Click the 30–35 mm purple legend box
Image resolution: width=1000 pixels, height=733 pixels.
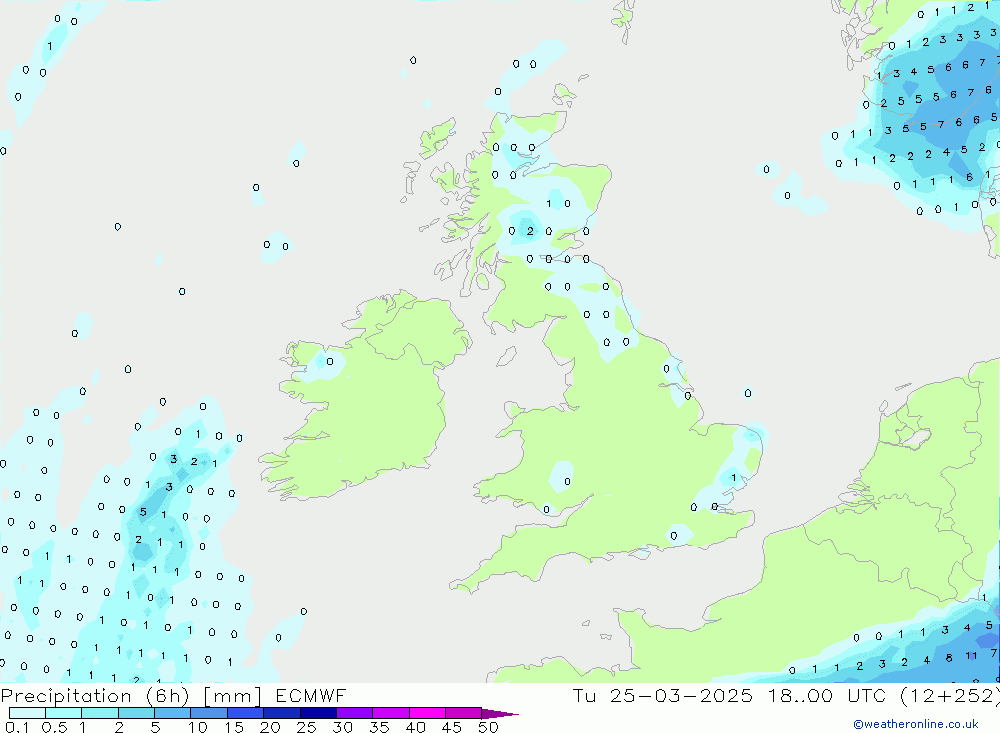[355, 713]
